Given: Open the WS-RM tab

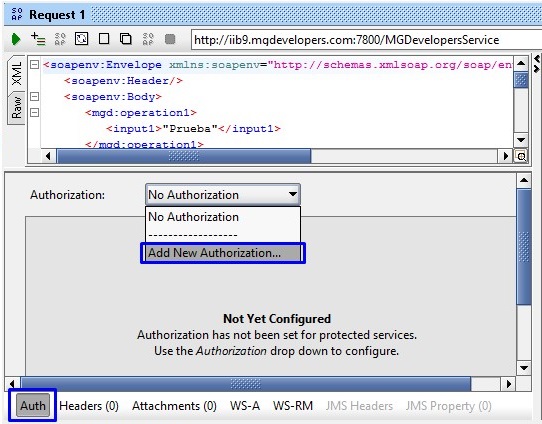Looking at the screenshot, I should pos(293,406).
